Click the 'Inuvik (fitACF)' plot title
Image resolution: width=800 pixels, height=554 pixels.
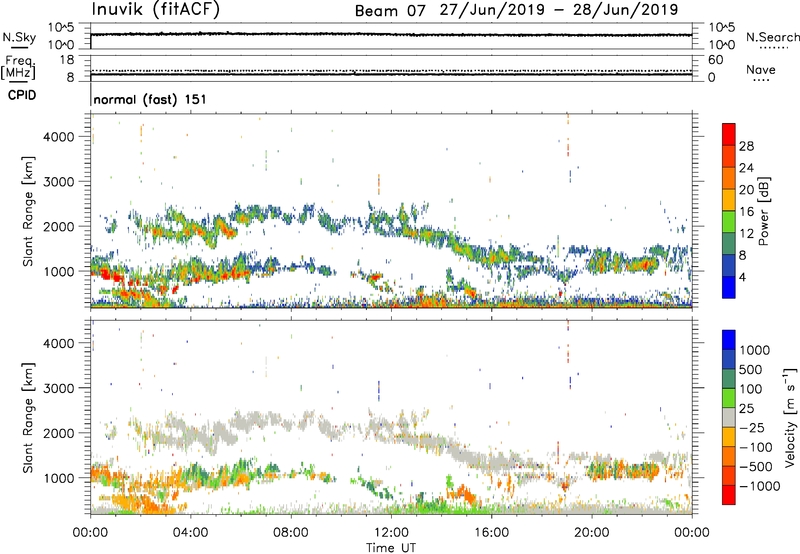click(x=156, y=9)
